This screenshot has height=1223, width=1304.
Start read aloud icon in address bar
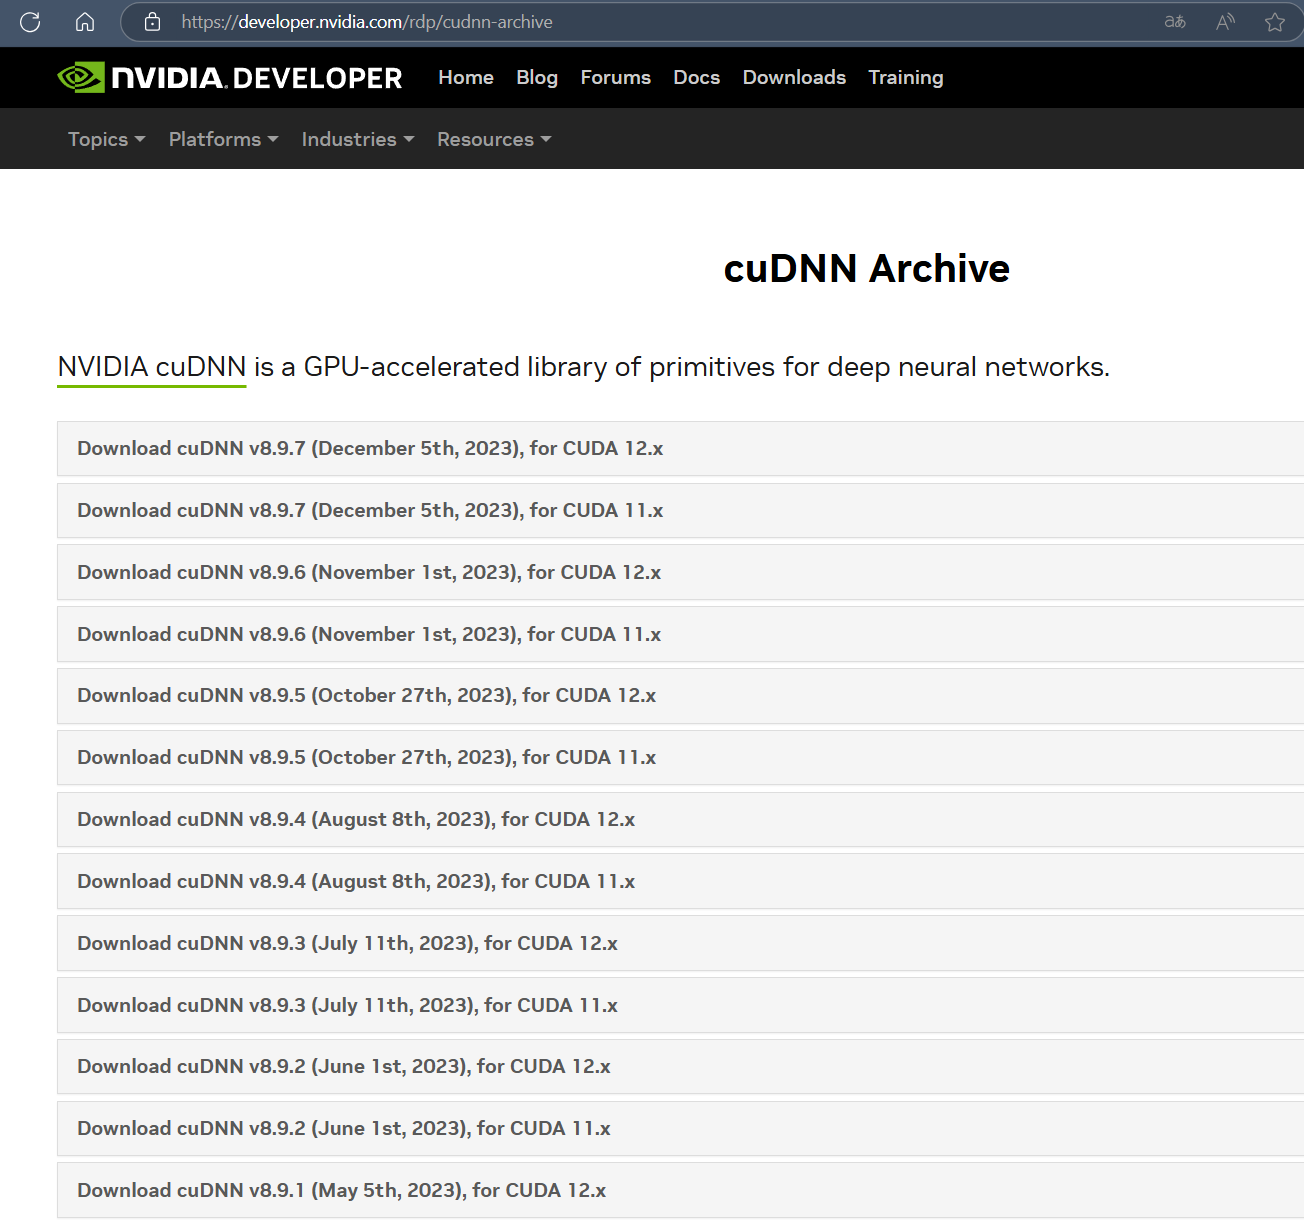[1225, 22]
